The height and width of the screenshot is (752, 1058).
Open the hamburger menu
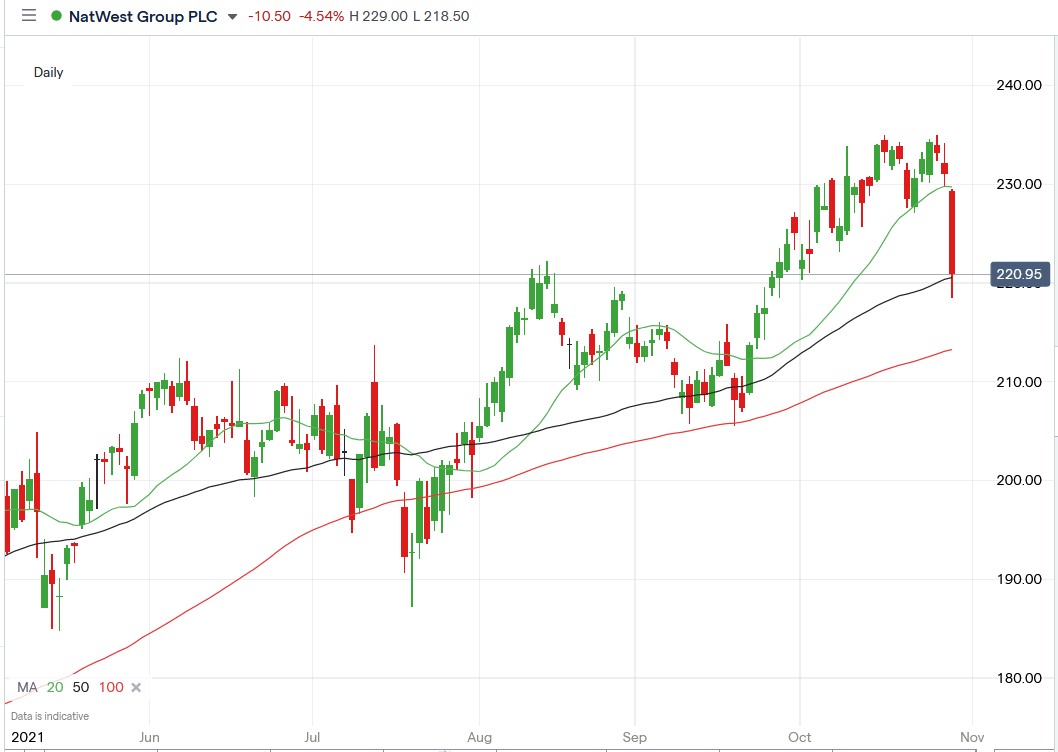click(28, 16)
